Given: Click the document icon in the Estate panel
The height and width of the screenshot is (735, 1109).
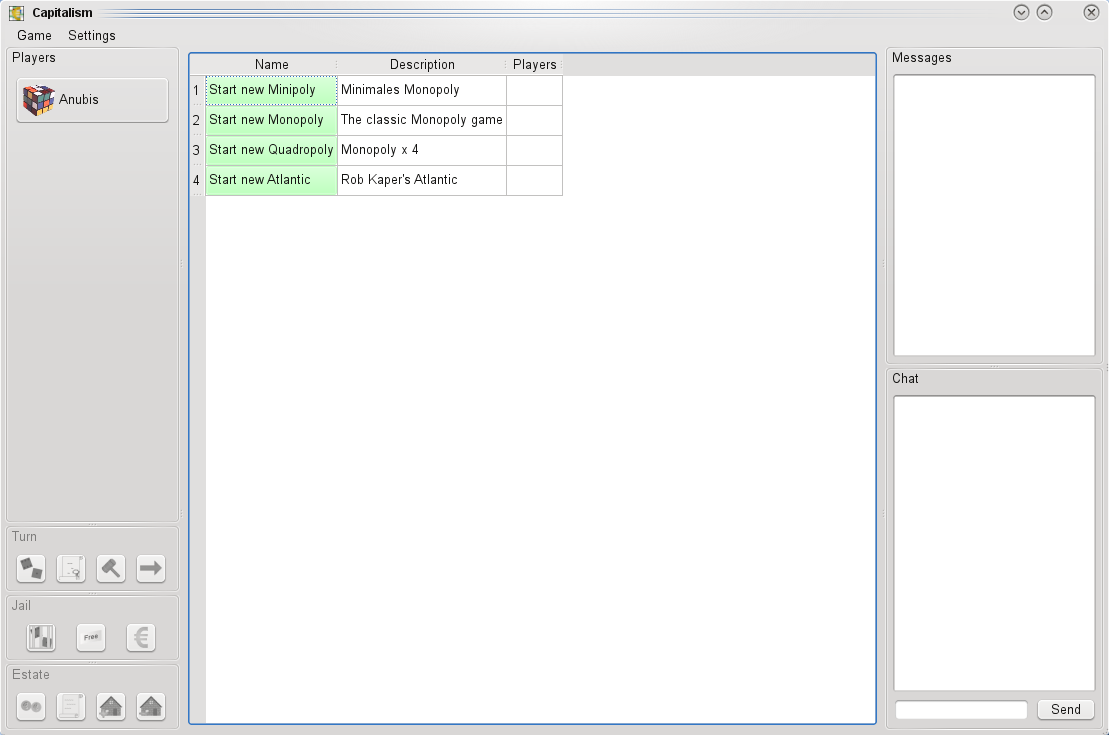Looking at the screenshot, I should (71, 707).
